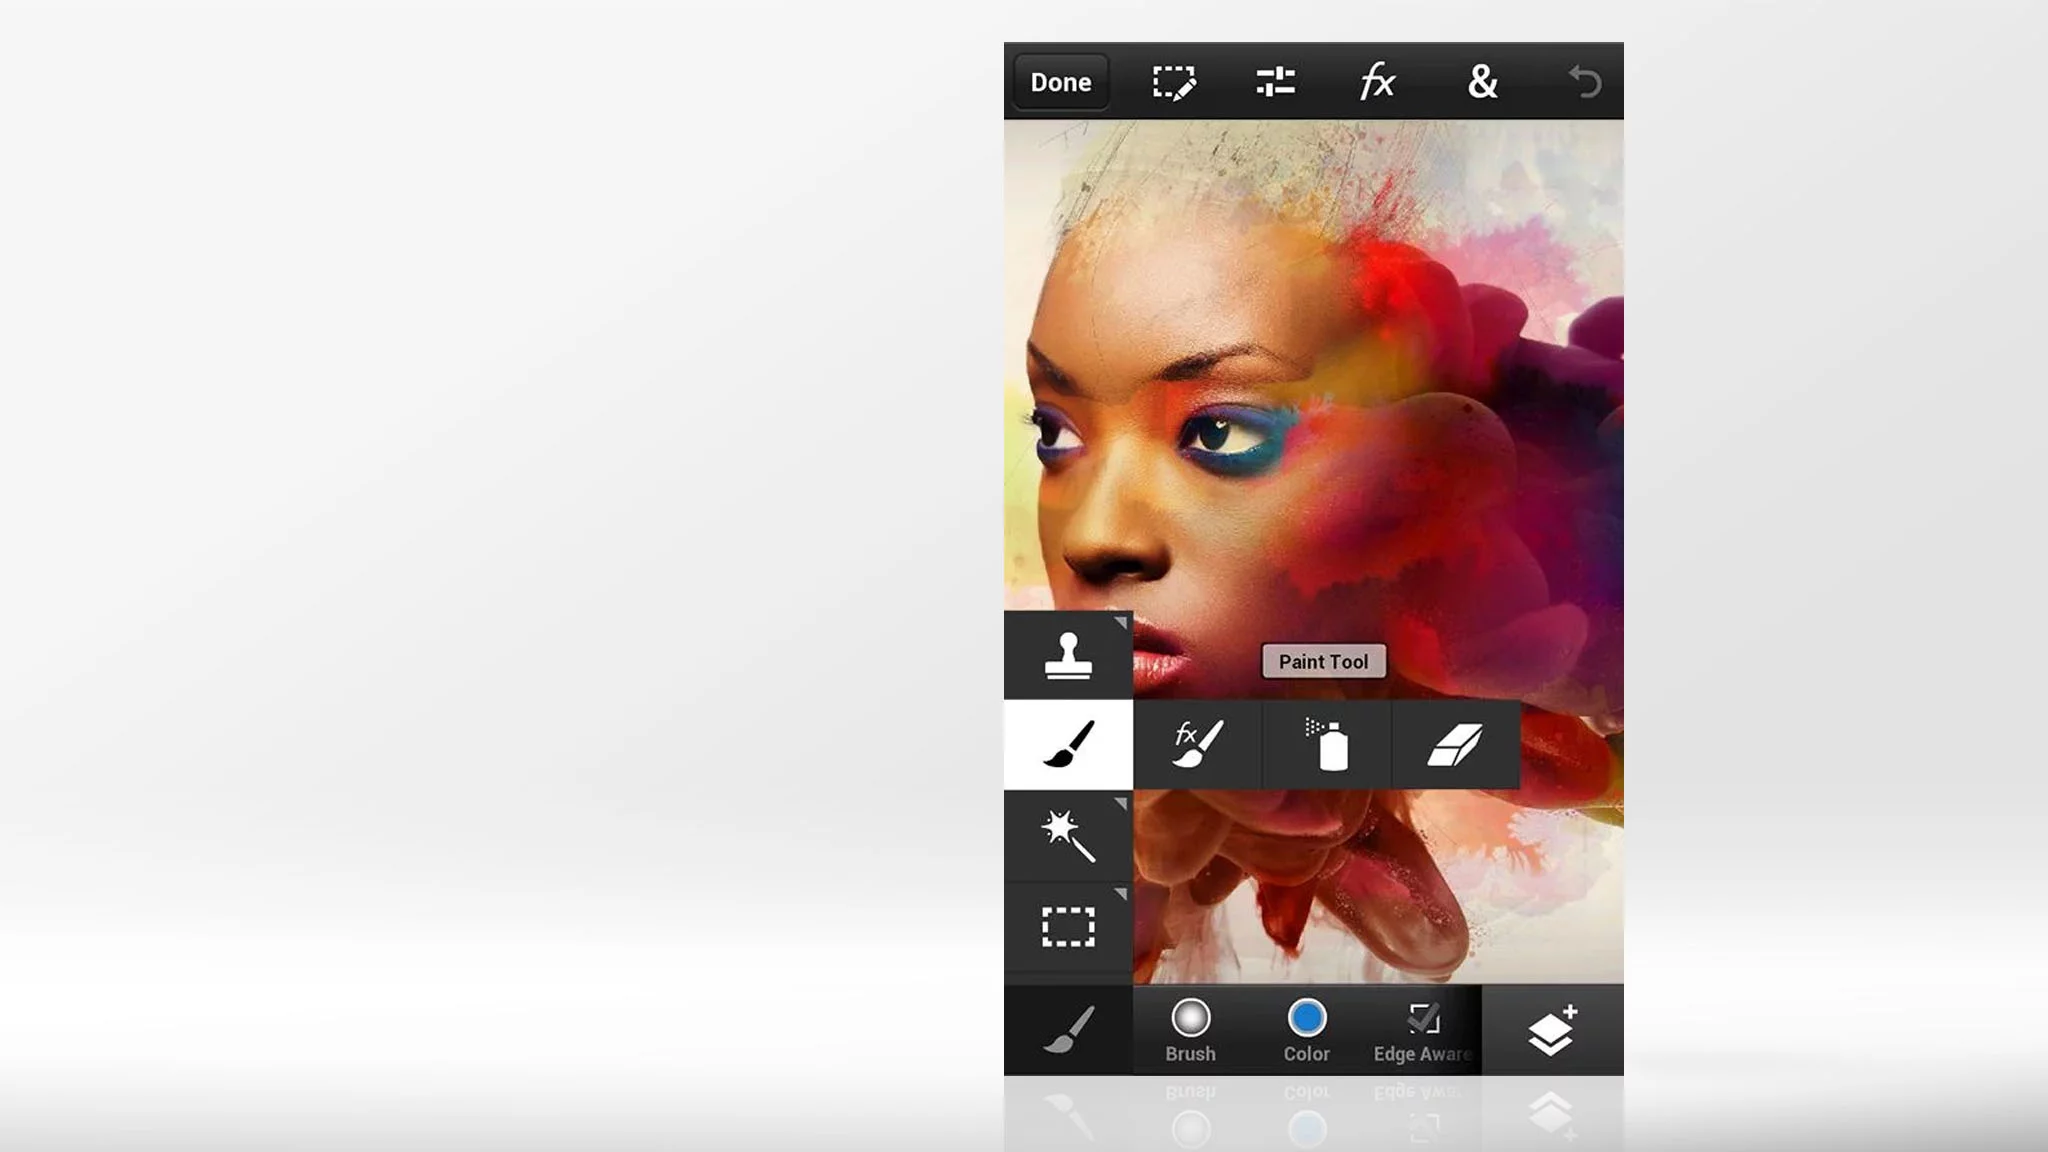This screenshot has width=2048, height=1152.
Task: Tap the & workflow icon in top bar
Action: pyautogui.click(x=1481, y=83)
